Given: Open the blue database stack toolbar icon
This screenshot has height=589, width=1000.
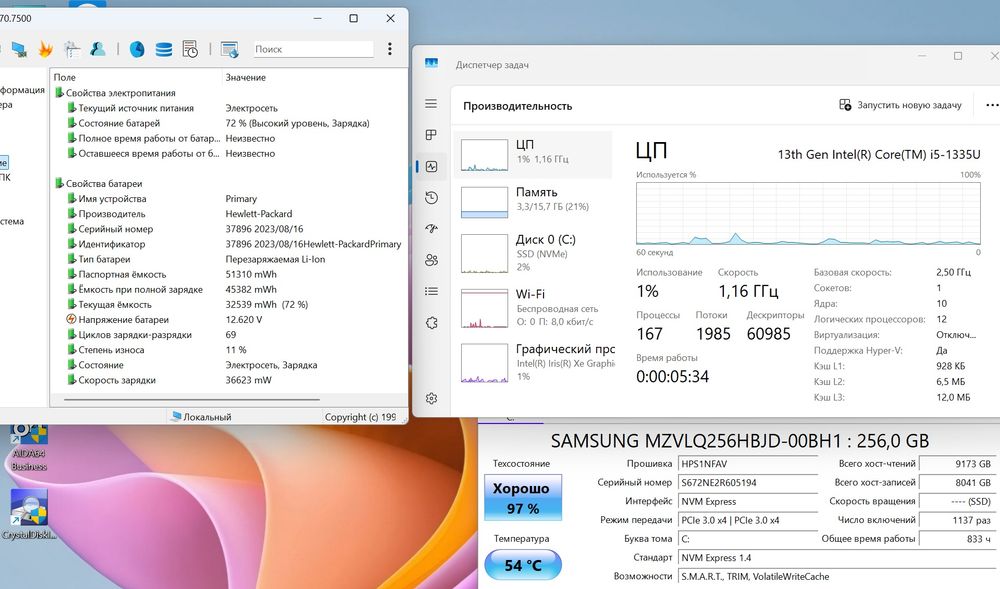Looking at the screenshot, I should tap(164, 49).
